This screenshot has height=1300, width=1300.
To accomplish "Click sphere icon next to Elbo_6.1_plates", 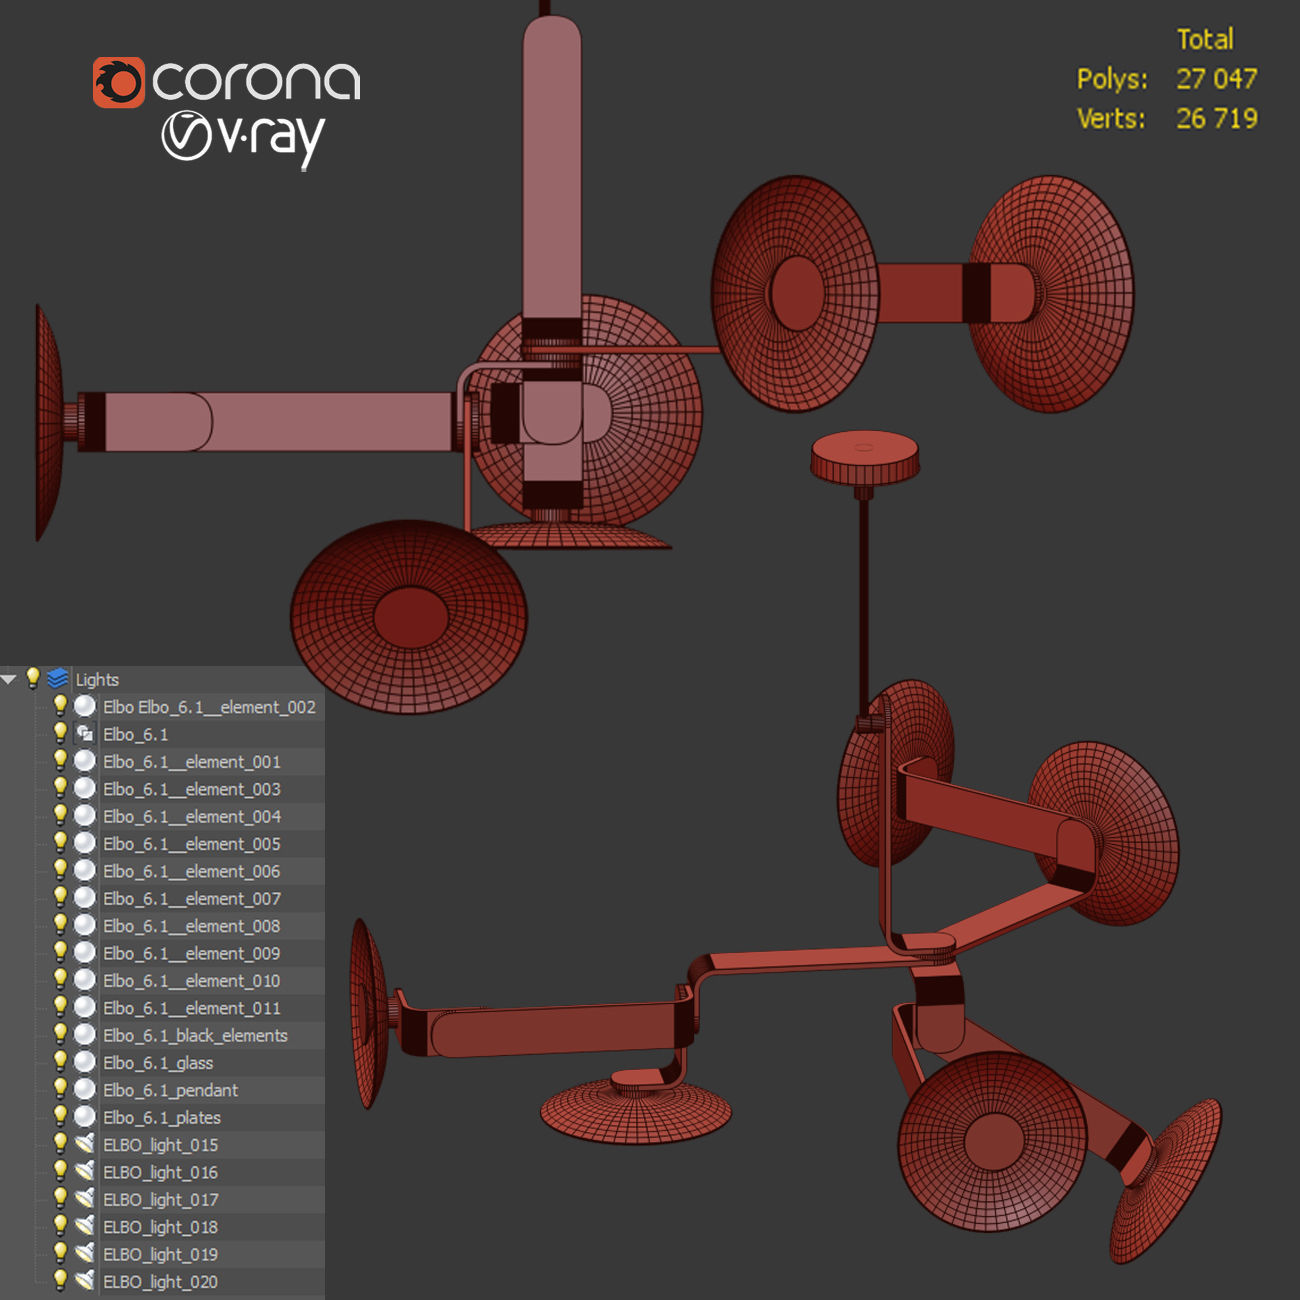I will (x=85, y=1117).
